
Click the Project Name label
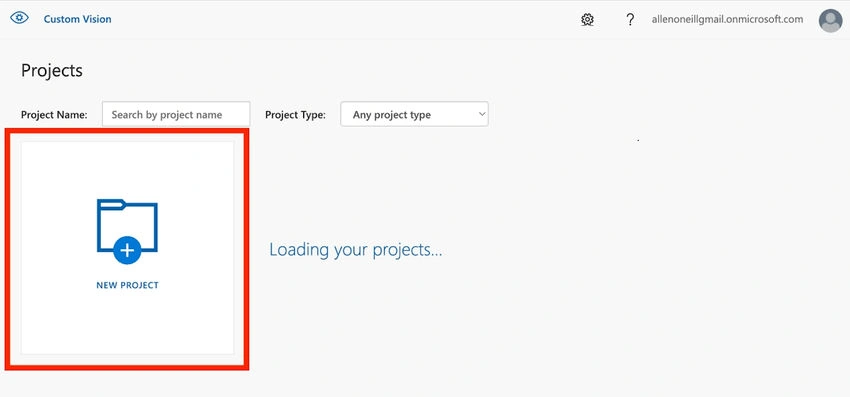[x=54, y=115]
